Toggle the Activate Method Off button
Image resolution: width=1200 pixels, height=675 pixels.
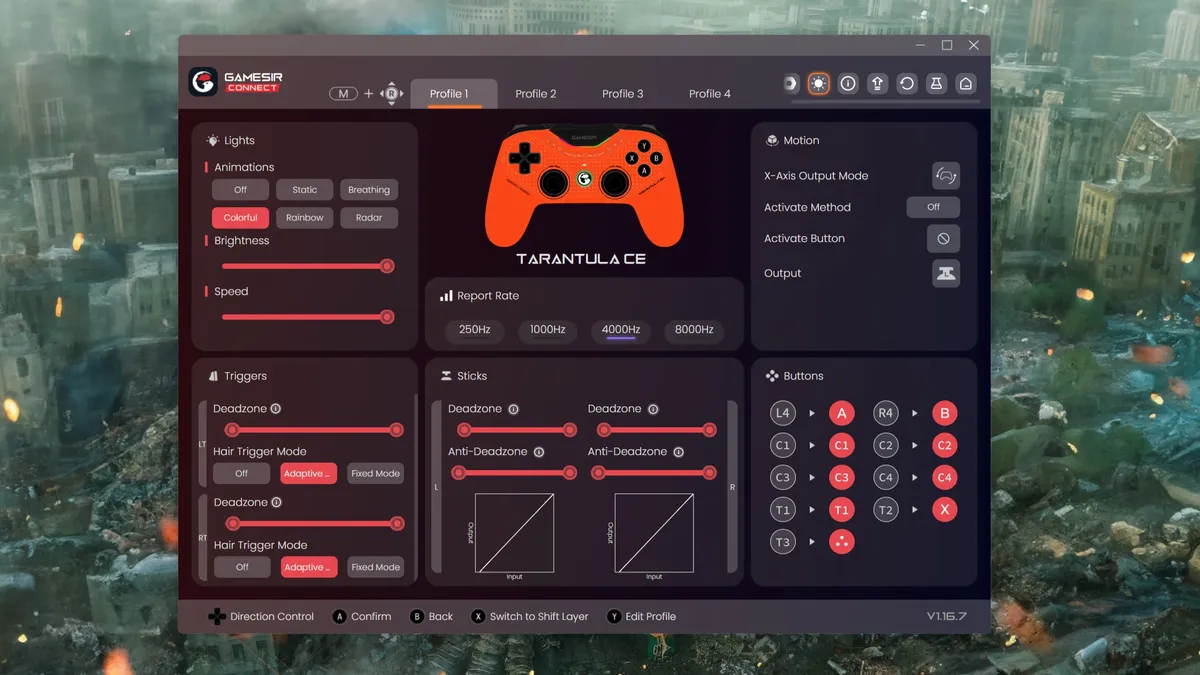[x=933, y=207]
